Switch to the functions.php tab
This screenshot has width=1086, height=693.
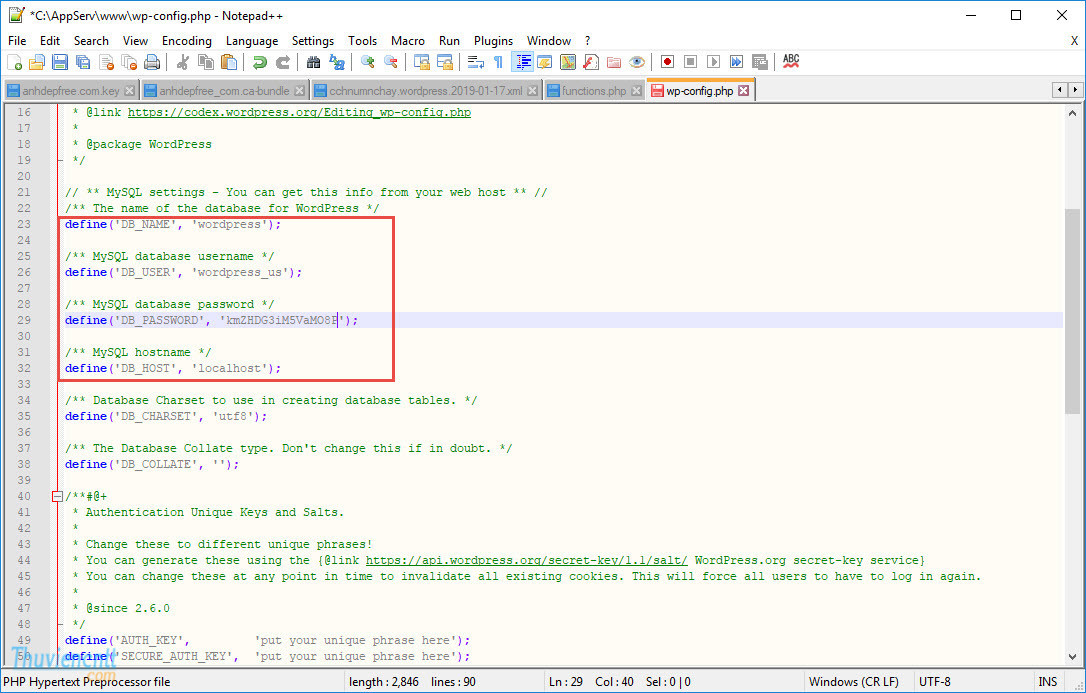click(594, 91)
